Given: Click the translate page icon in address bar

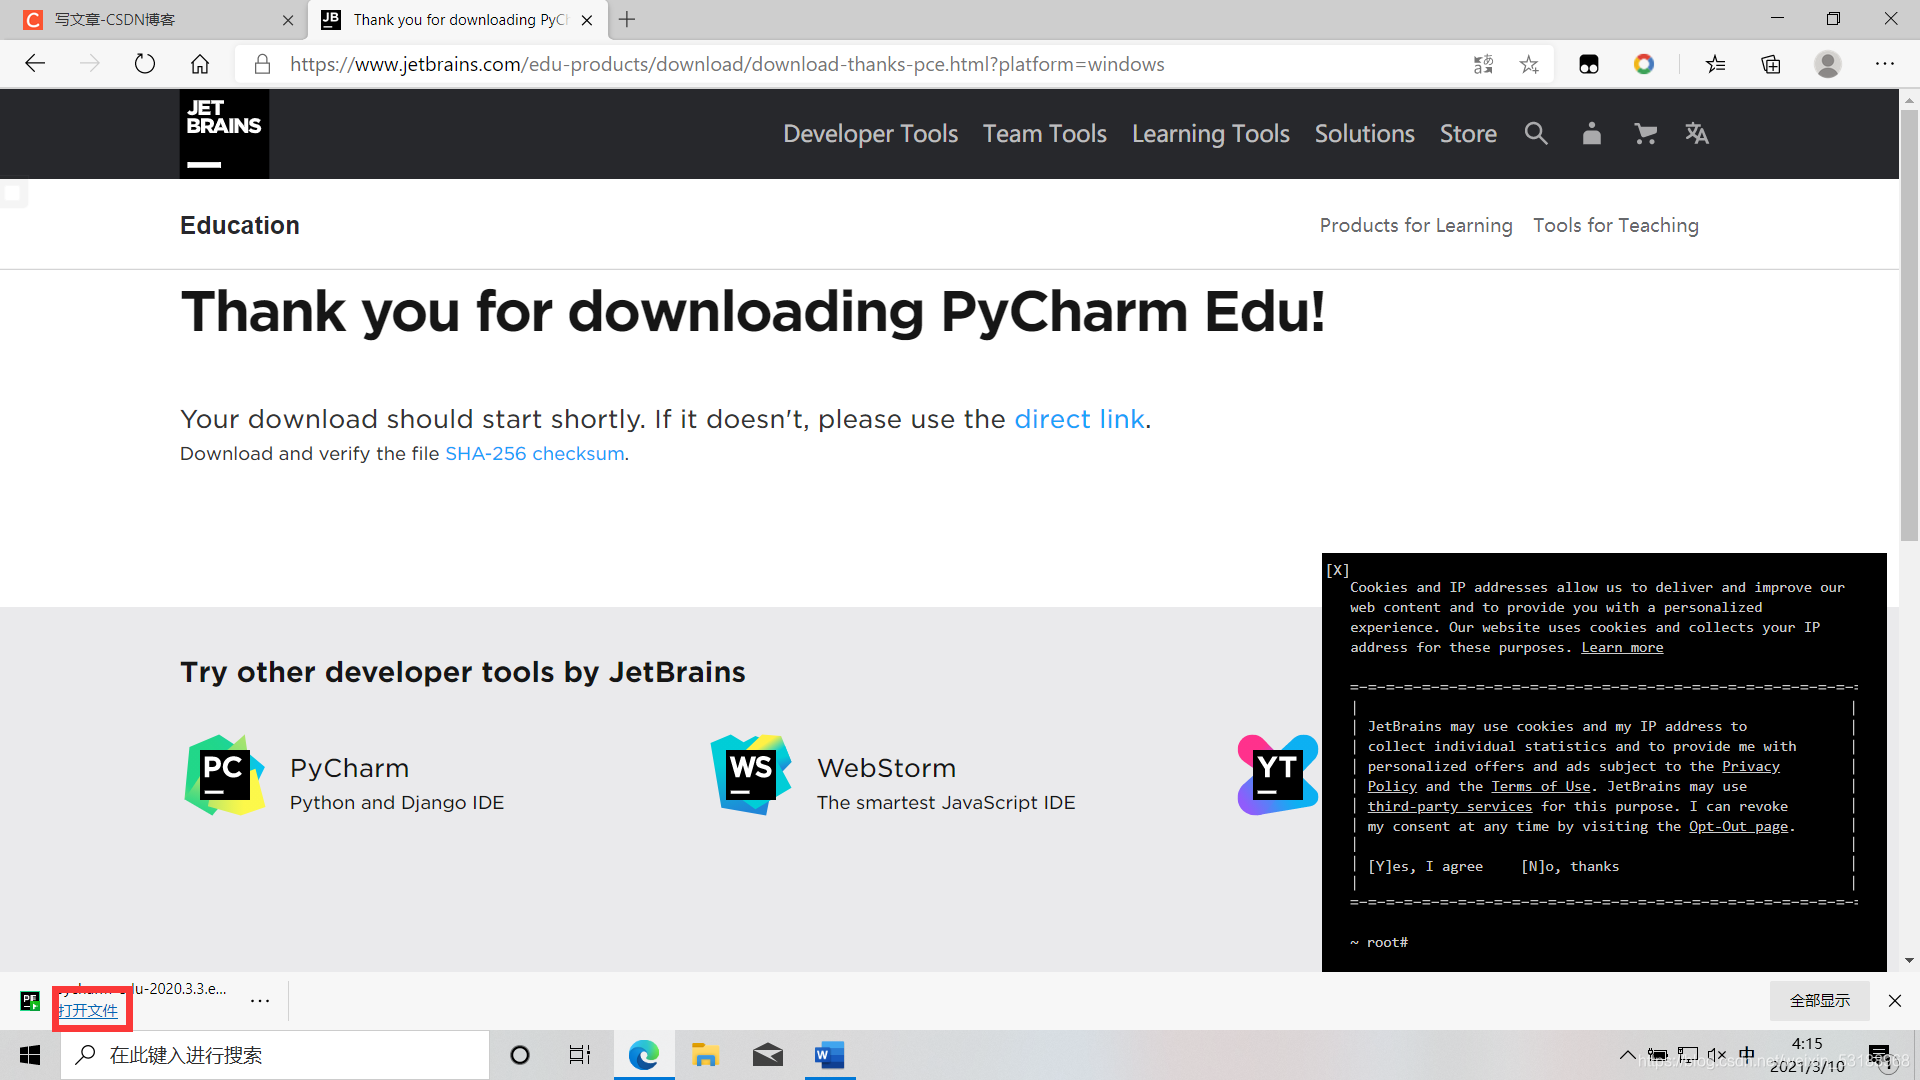Looking at the screenshot, I should (1484, 64).
